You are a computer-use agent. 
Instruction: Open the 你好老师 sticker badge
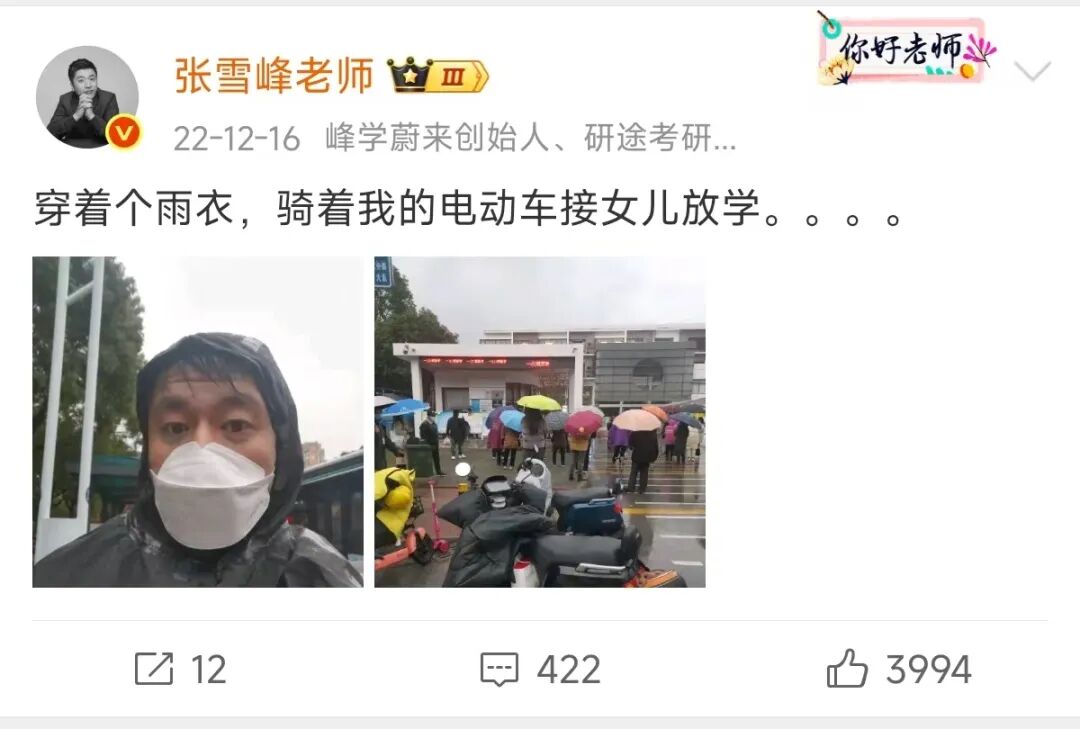click(x=906, y=50)
